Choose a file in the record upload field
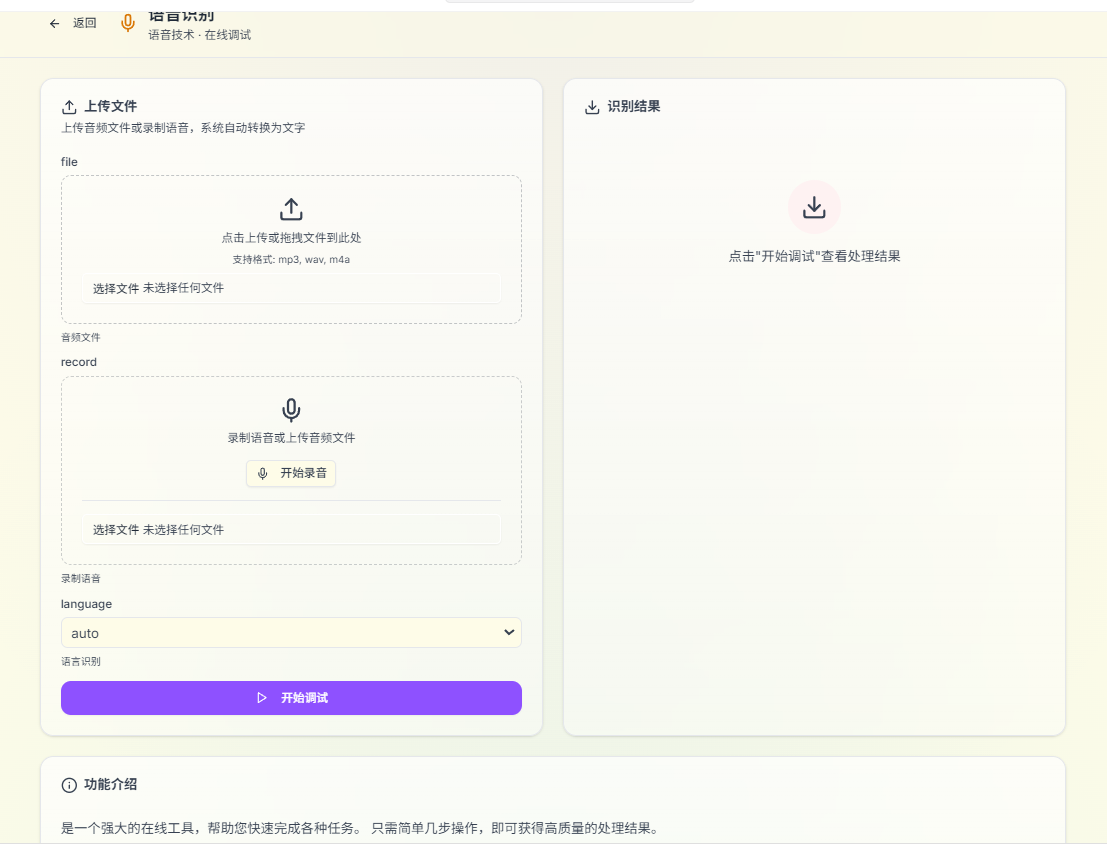The height and width of the screenshot is (844, 1107). [x=291, y=530]
